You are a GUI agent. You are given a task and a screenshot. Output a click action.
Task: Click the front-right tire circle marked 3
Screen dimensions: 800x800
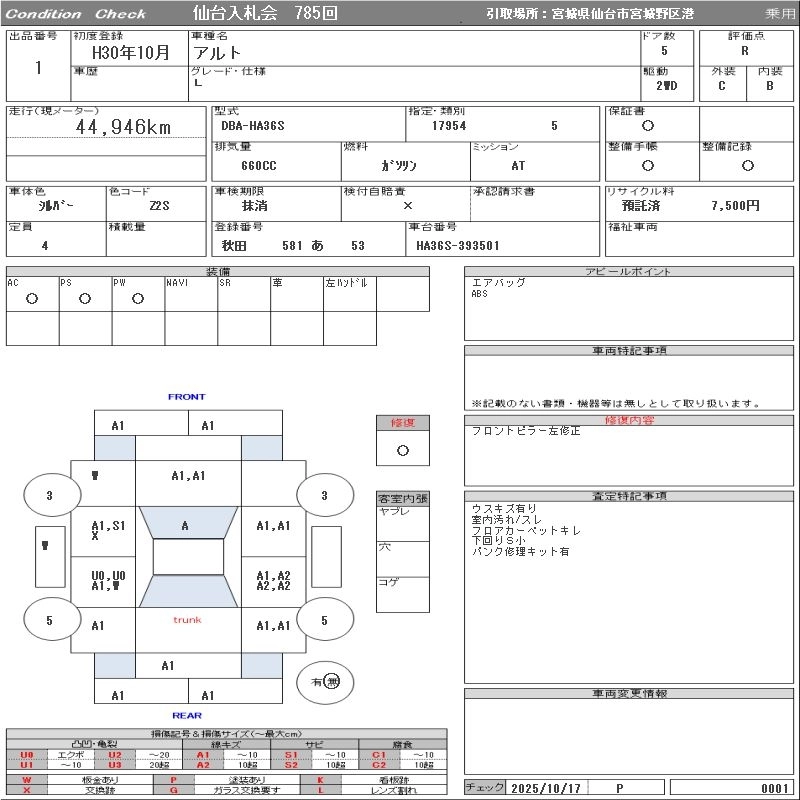323,495
